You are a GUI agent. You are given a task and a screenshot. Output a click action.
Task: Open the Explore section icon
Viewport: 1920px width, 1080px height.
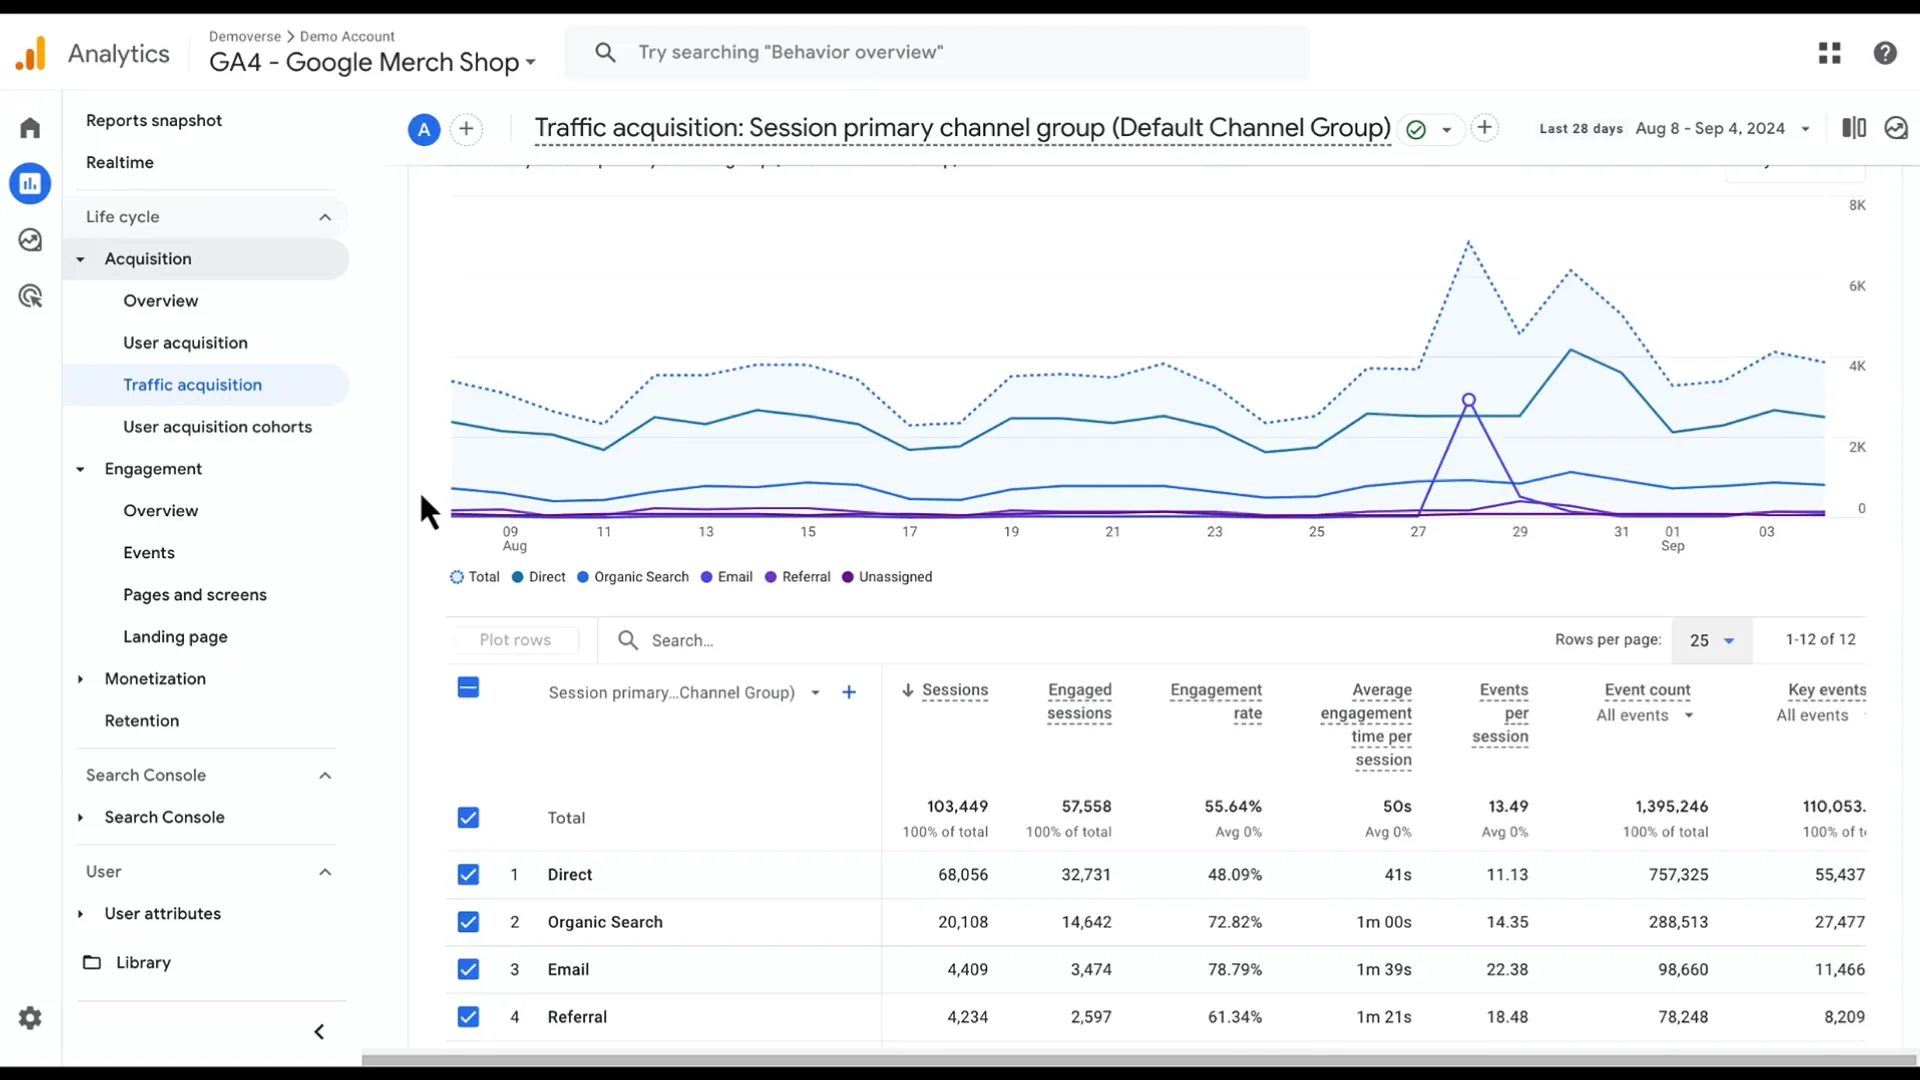pyautogui.click(x=30, y=240)
